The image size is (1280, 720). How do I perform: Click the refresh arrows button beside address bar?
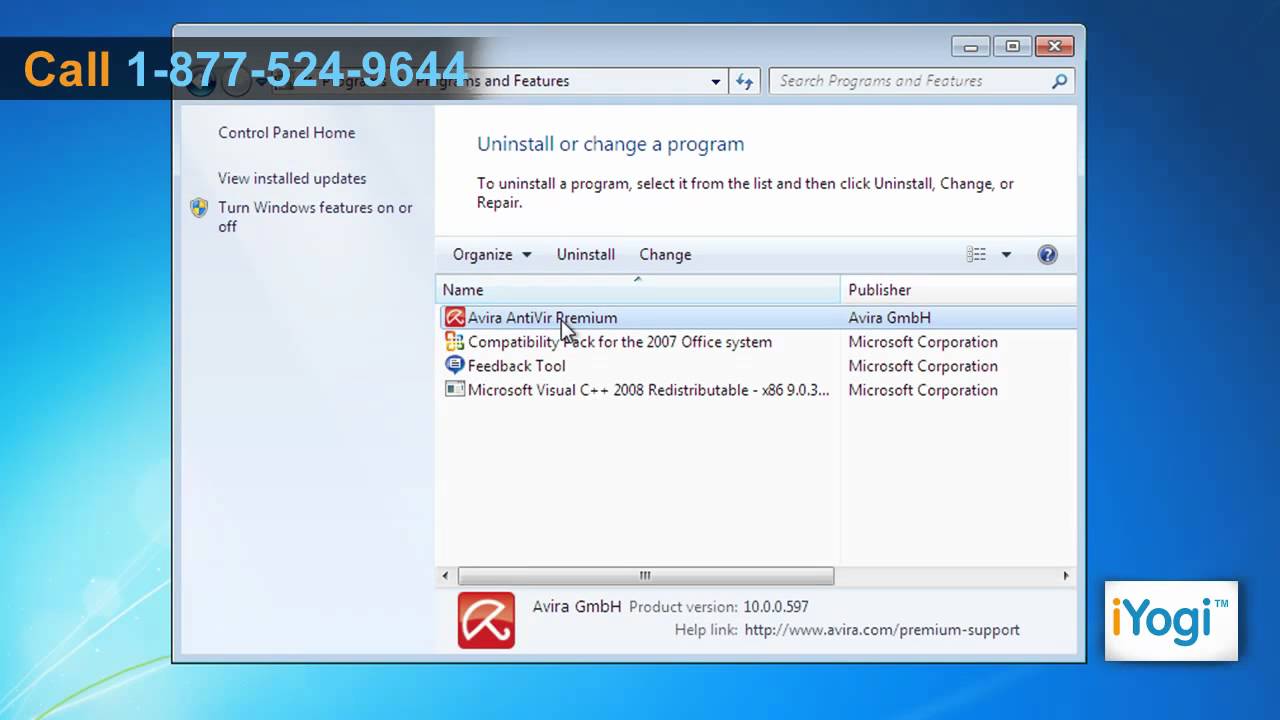point(744,81)
